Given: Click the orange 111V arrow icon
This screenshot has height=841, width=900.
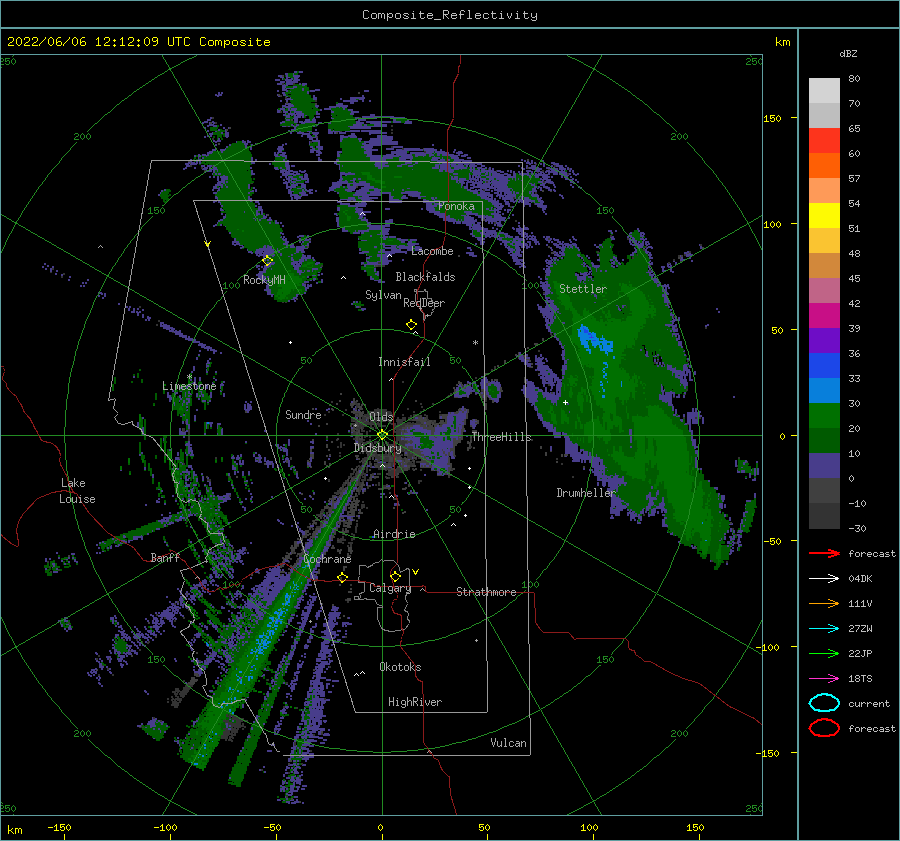Looking at the screenshot, I should click(824, 603).
